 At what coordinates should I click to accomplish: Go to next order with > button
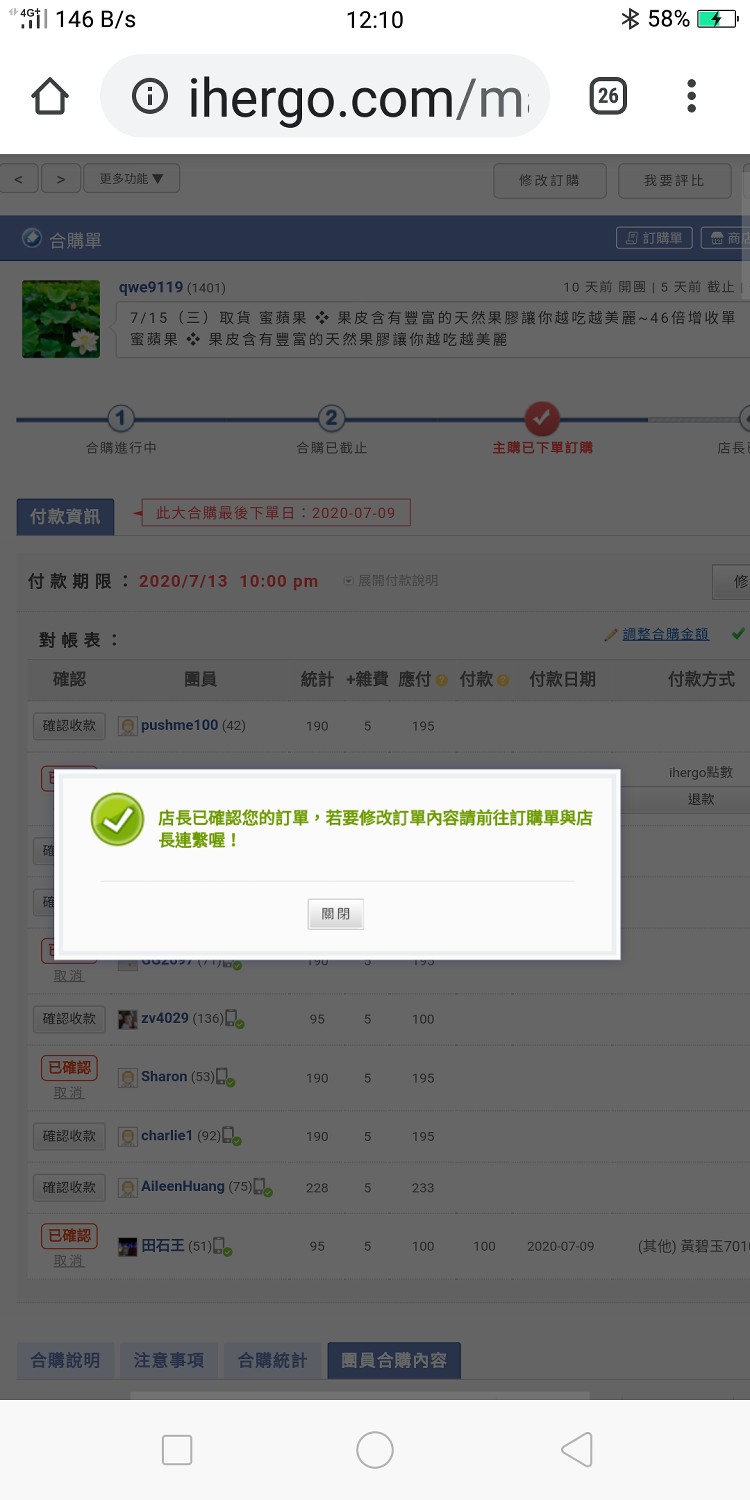click(61, 180)
